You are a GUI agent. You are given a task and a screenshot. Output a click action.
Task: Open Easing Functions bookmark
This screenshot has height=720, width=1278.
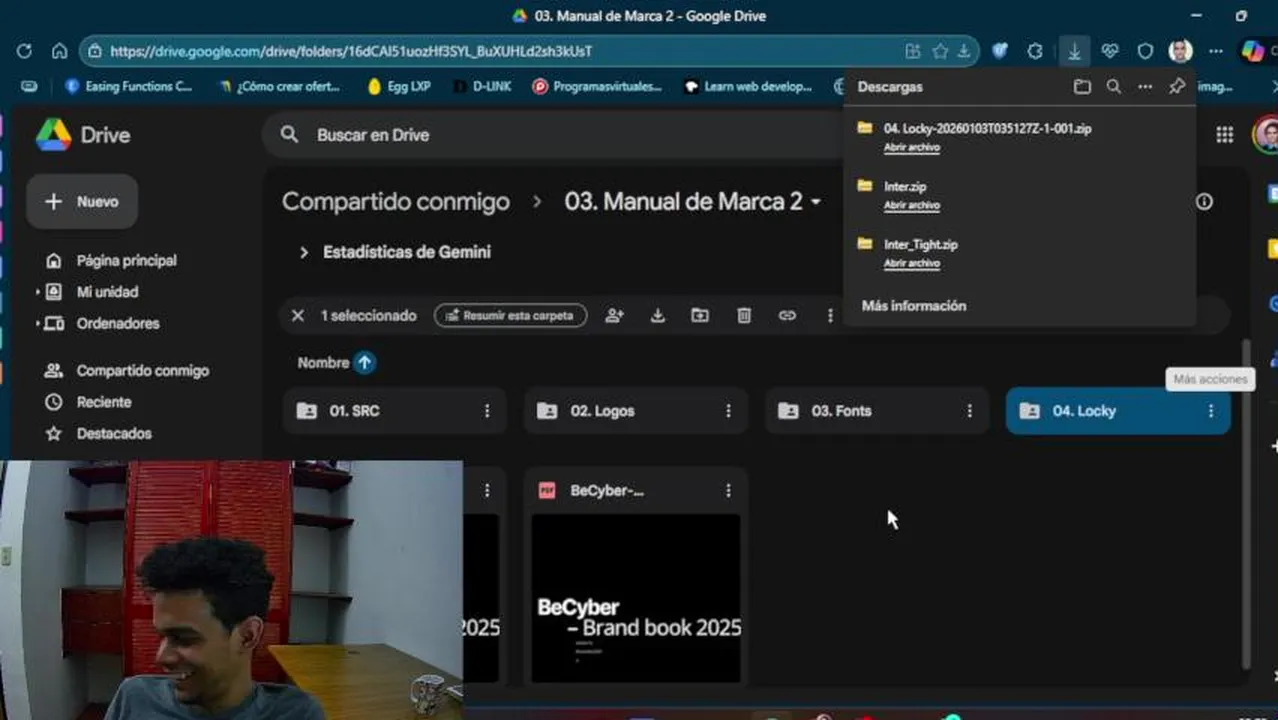128,87
